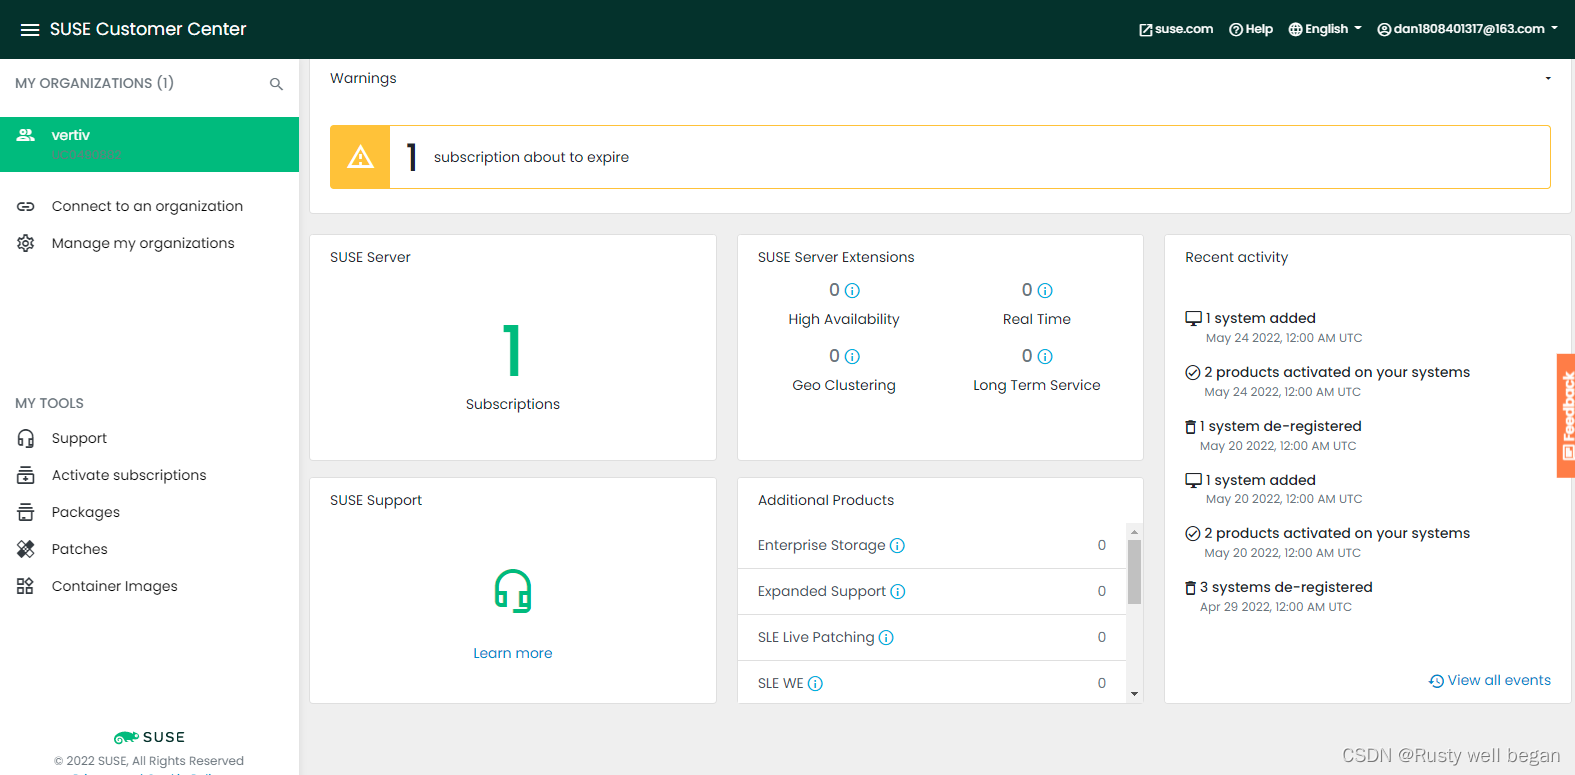Click the Container Images icon

point(26,586)
